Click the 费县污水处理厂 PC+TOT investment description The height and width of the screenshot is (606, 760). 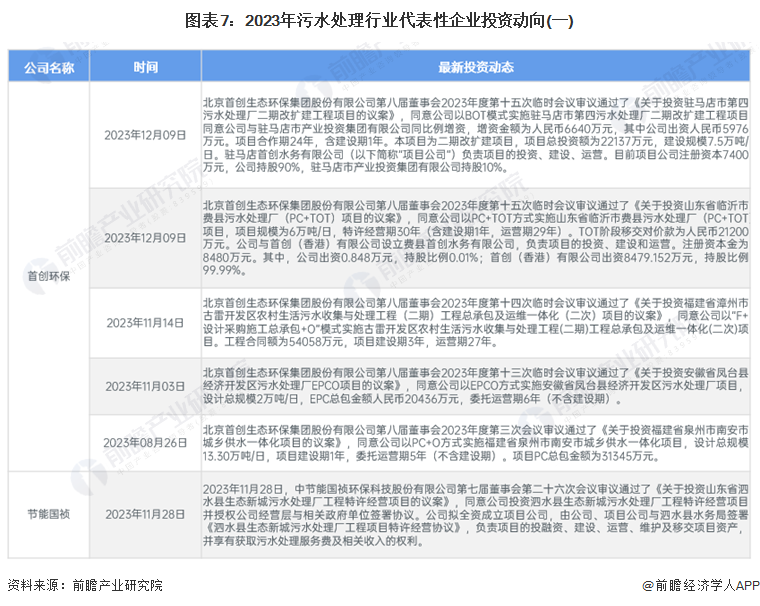(475, 238)
